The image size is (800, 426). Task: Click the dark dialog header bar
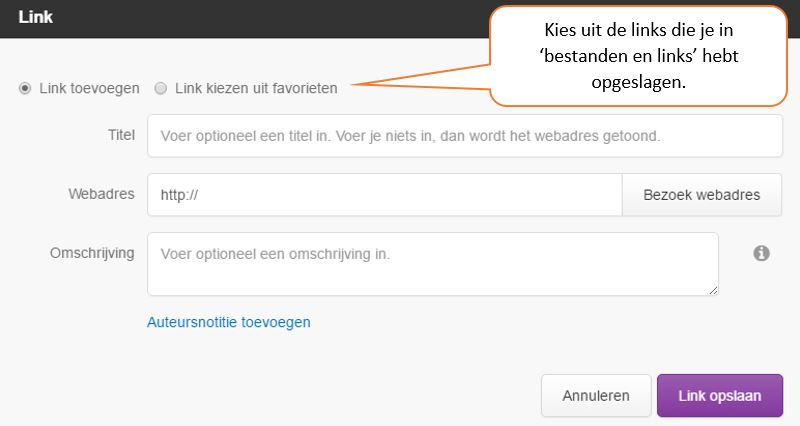[245, 19]
